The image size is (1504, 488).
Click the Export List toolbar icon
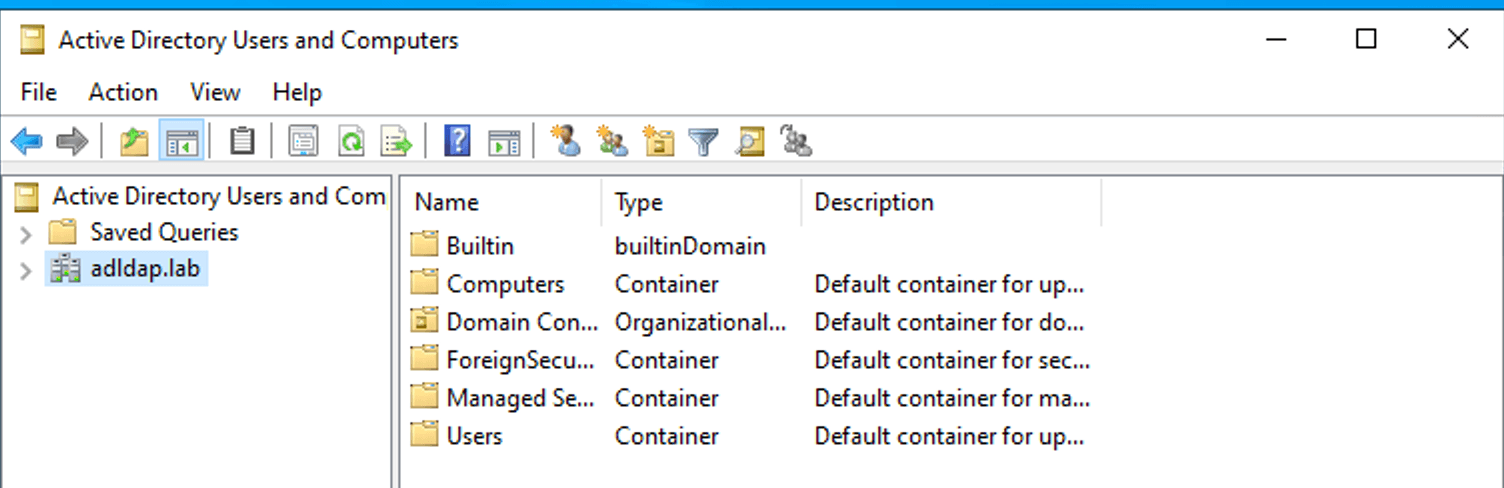(x=397, y=141)
